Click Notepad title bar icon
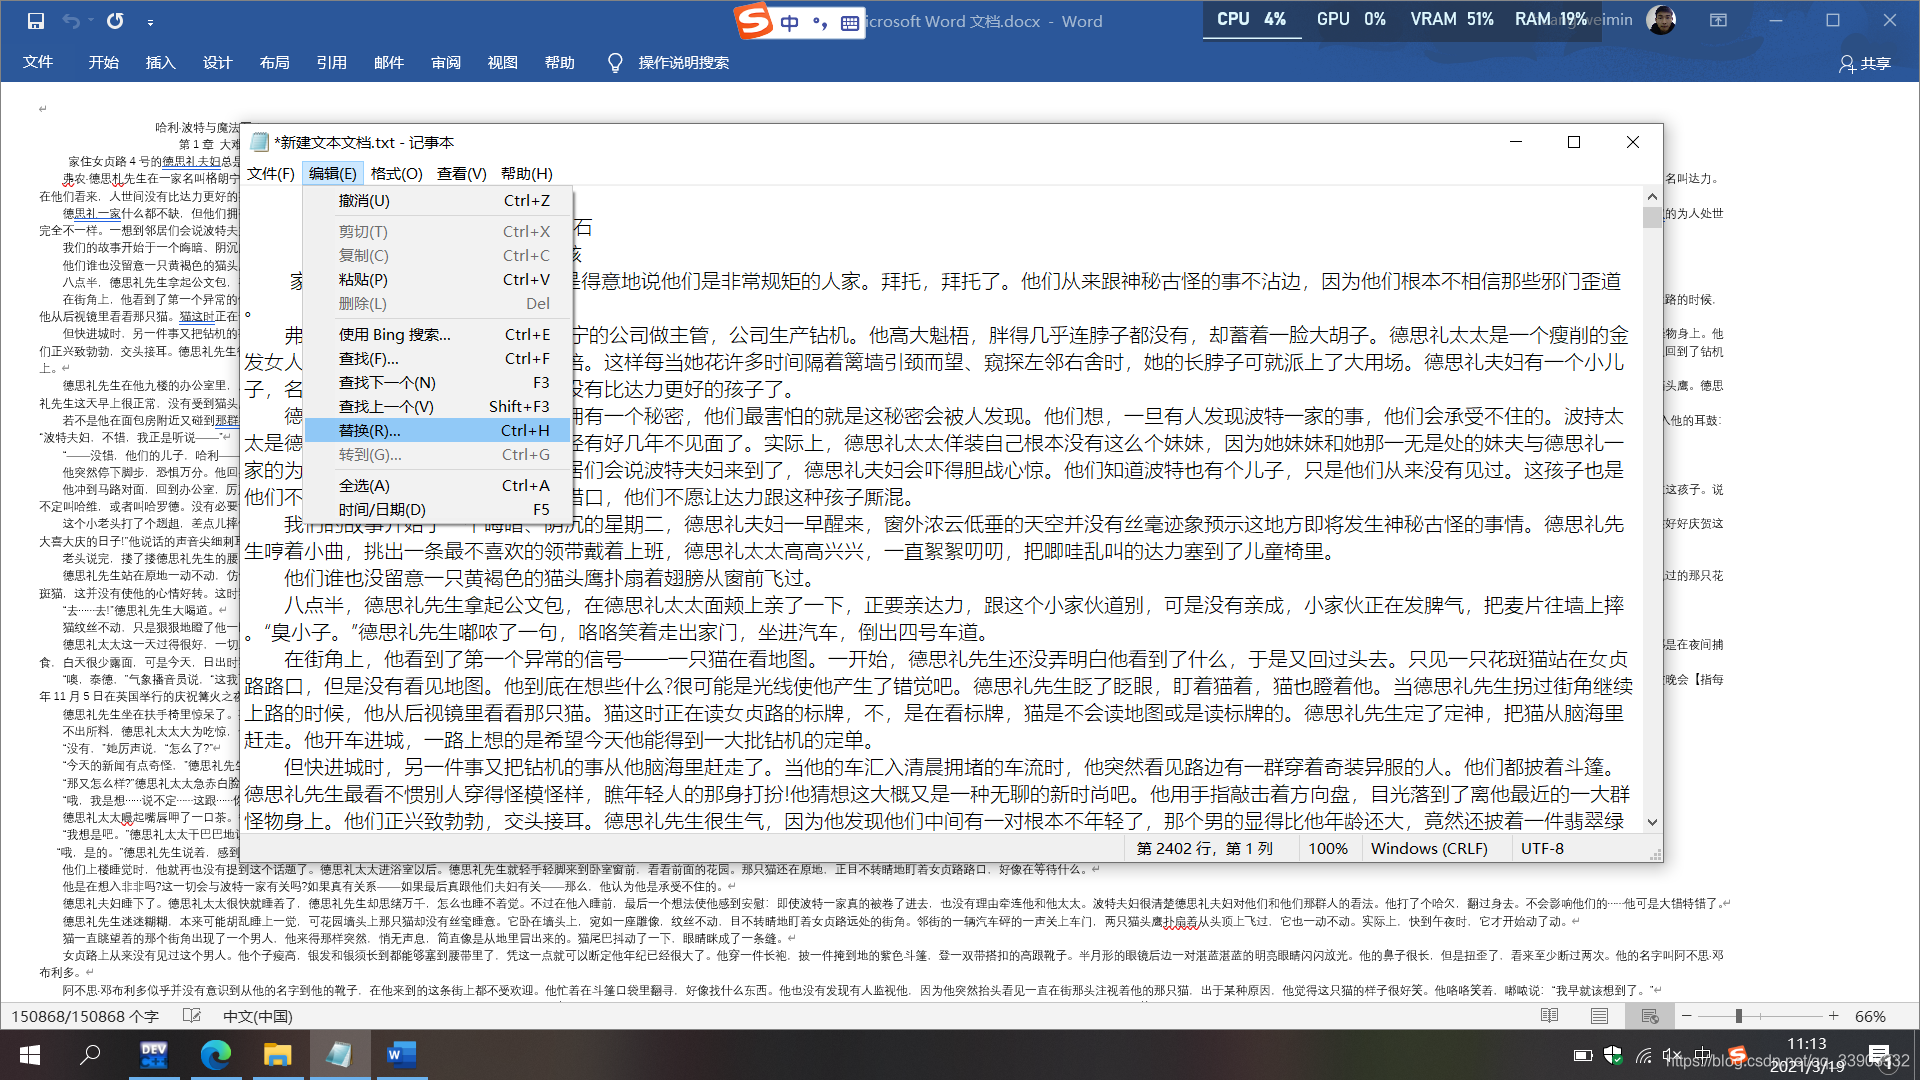Viewport: 1920px width, 1080px height. coord(260,142)
